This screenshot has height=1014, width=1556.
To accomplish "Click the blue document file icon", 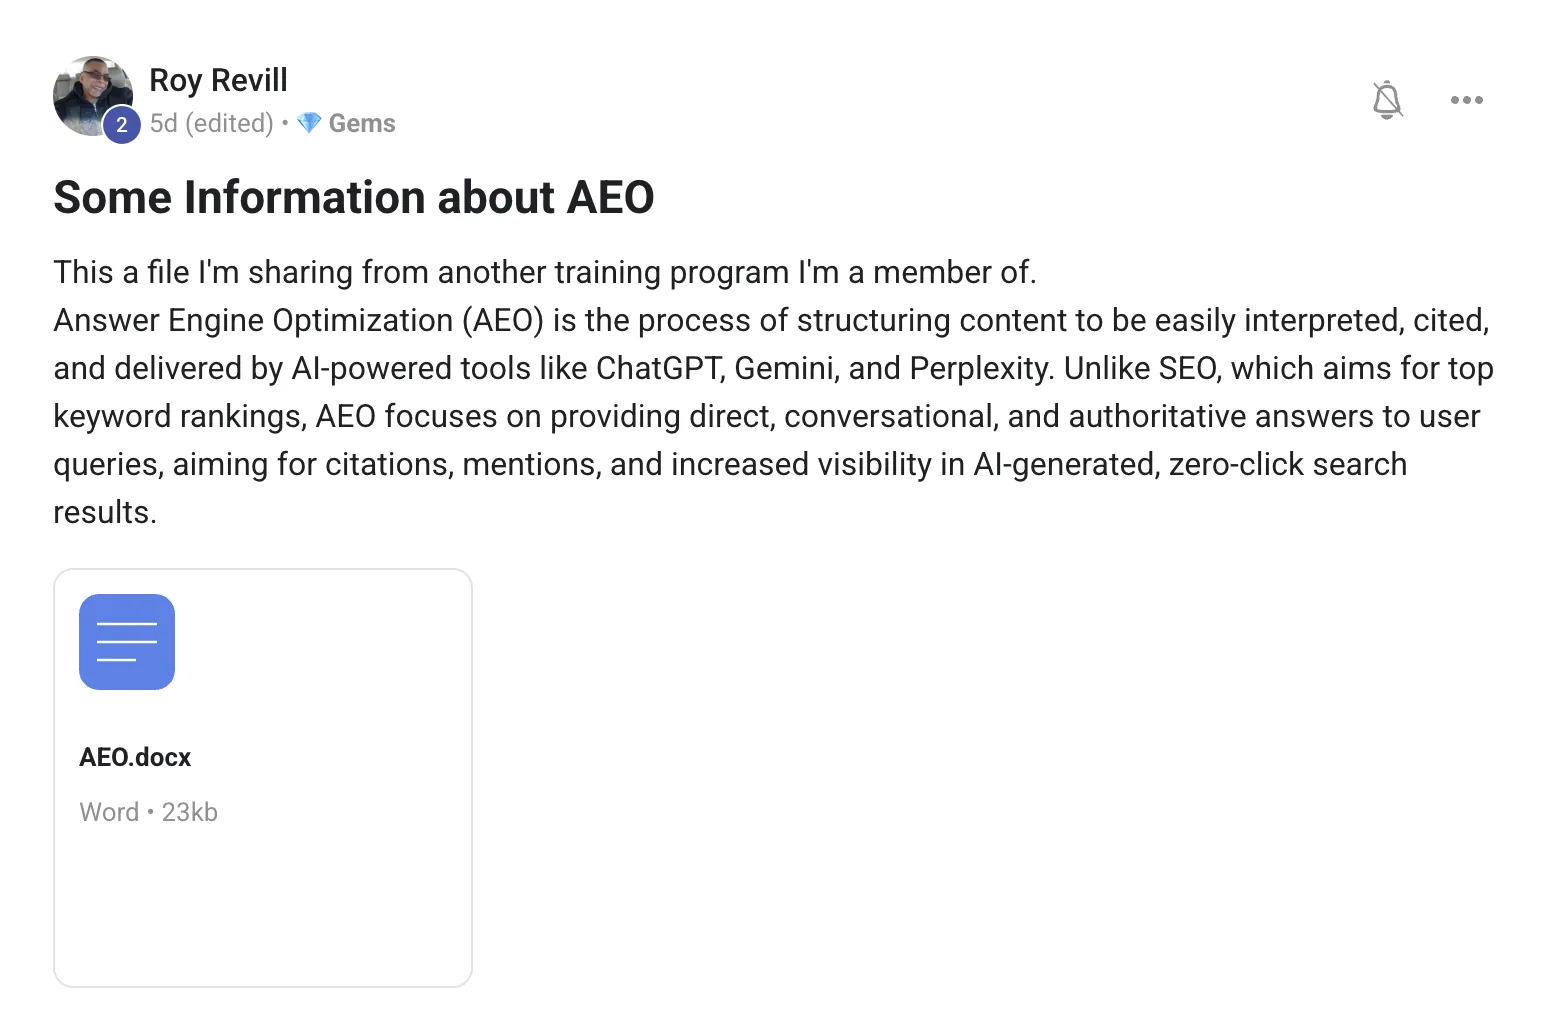I will click(x=127, y=642).
